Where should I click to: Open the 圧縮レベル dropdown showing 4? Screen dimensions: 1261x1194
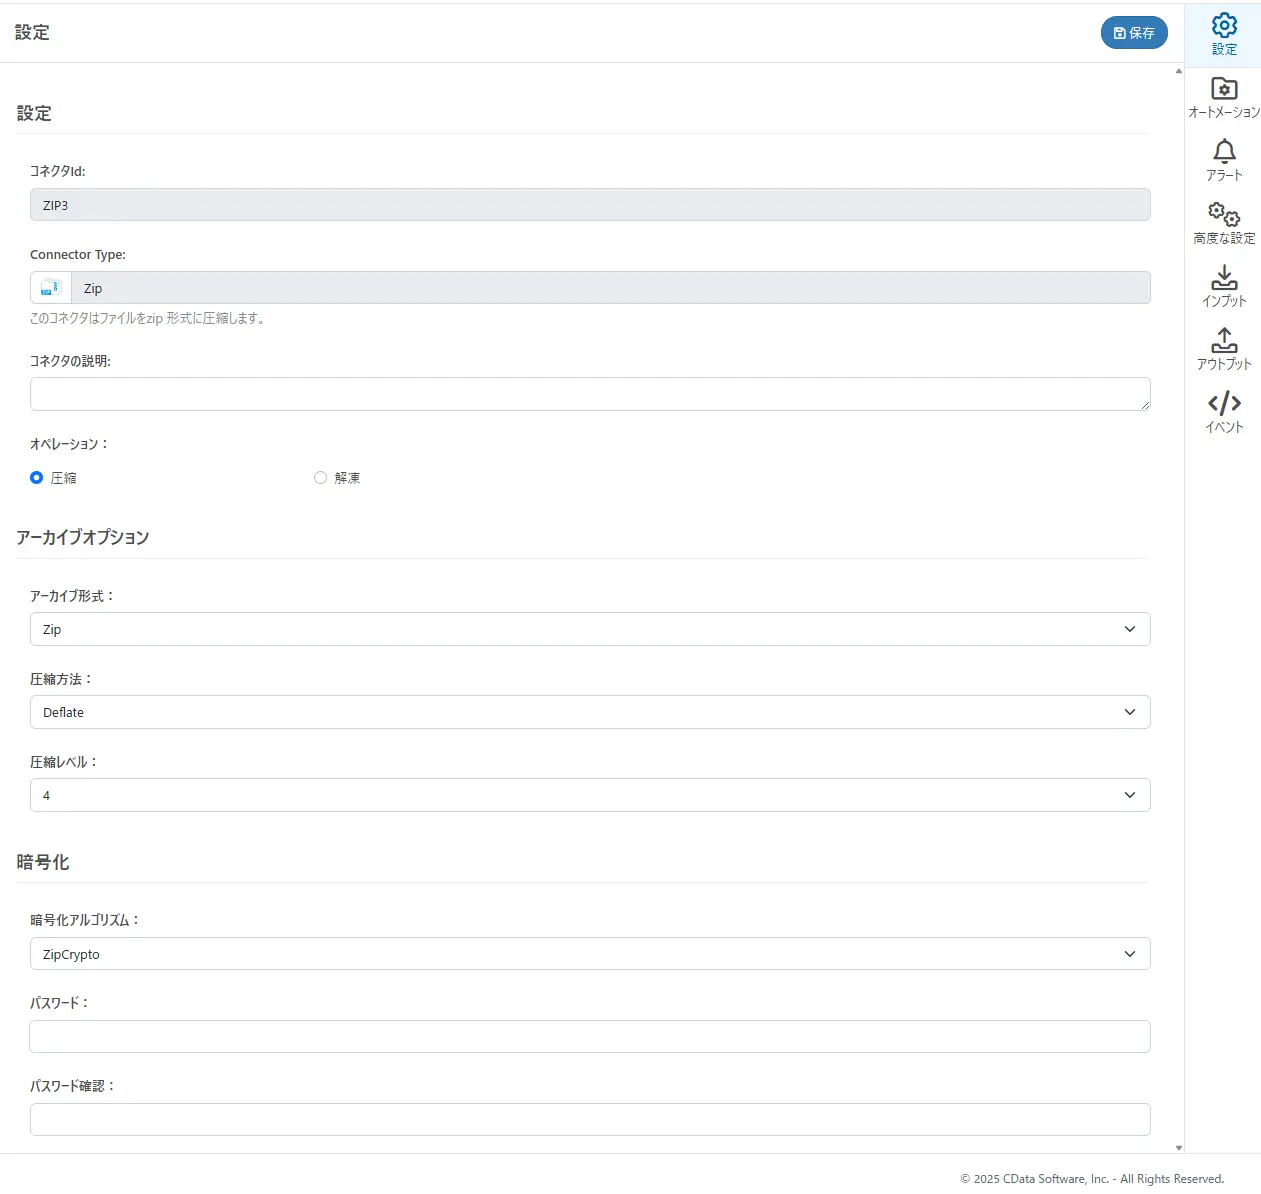click(590, 795)
